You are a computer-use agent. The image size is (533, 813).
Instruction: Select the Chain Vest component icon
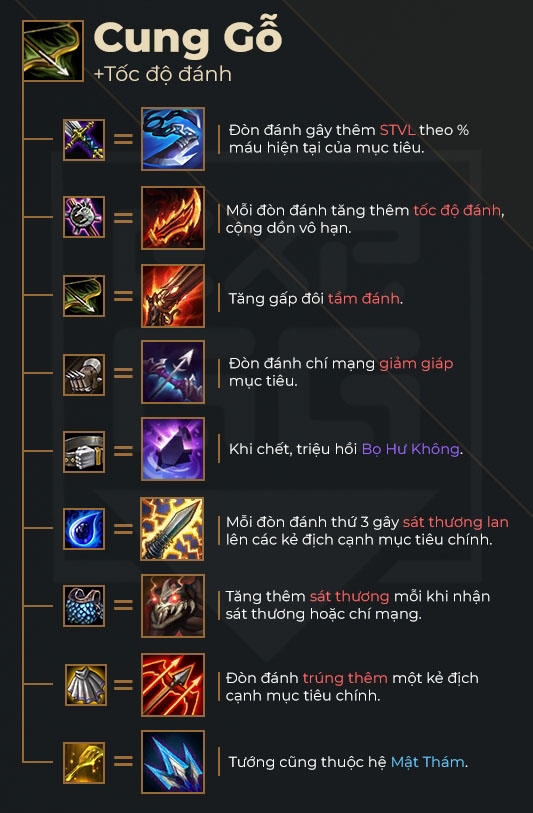click(x=84, y=606)
